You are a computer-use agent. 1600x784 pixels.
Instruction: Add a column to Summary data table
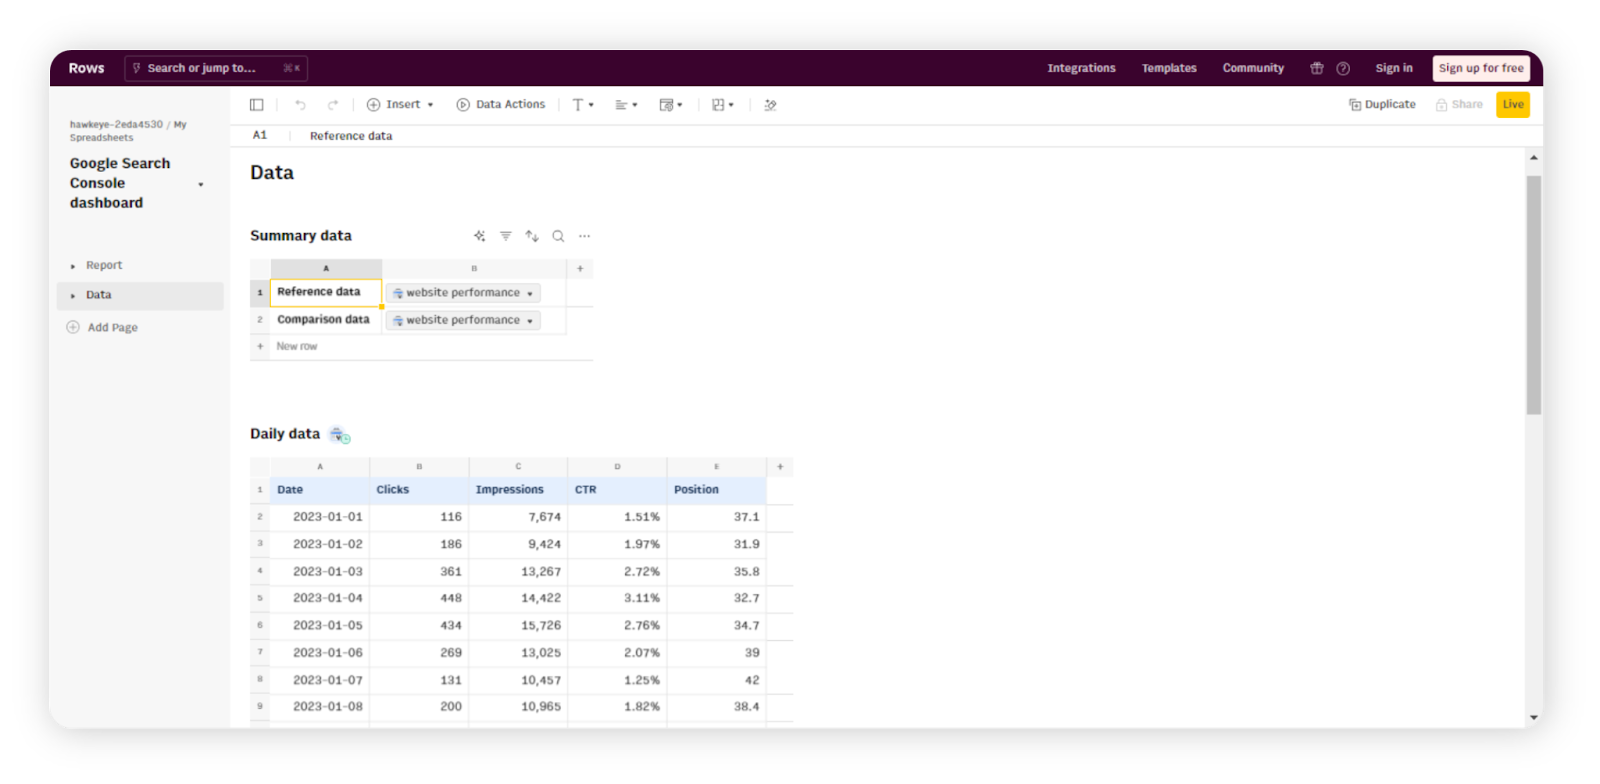pos(580,269)
